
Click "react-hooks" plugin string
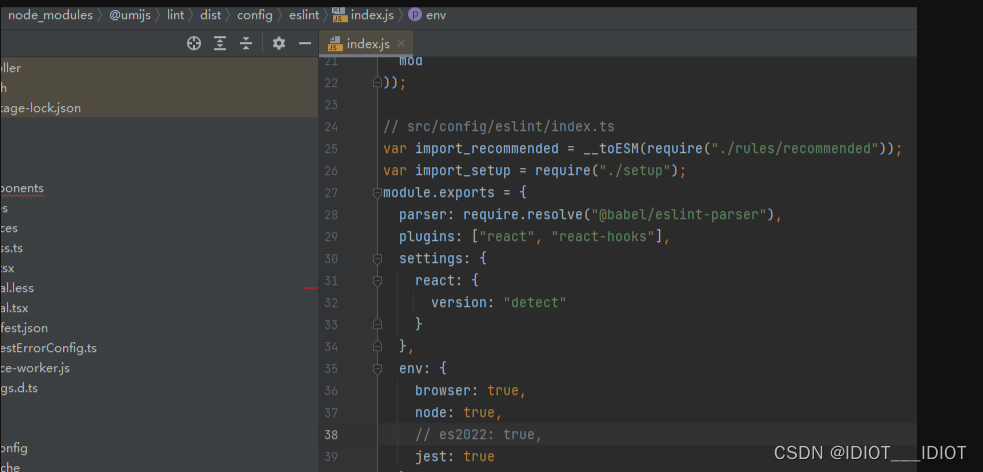[x=603, y=236]
